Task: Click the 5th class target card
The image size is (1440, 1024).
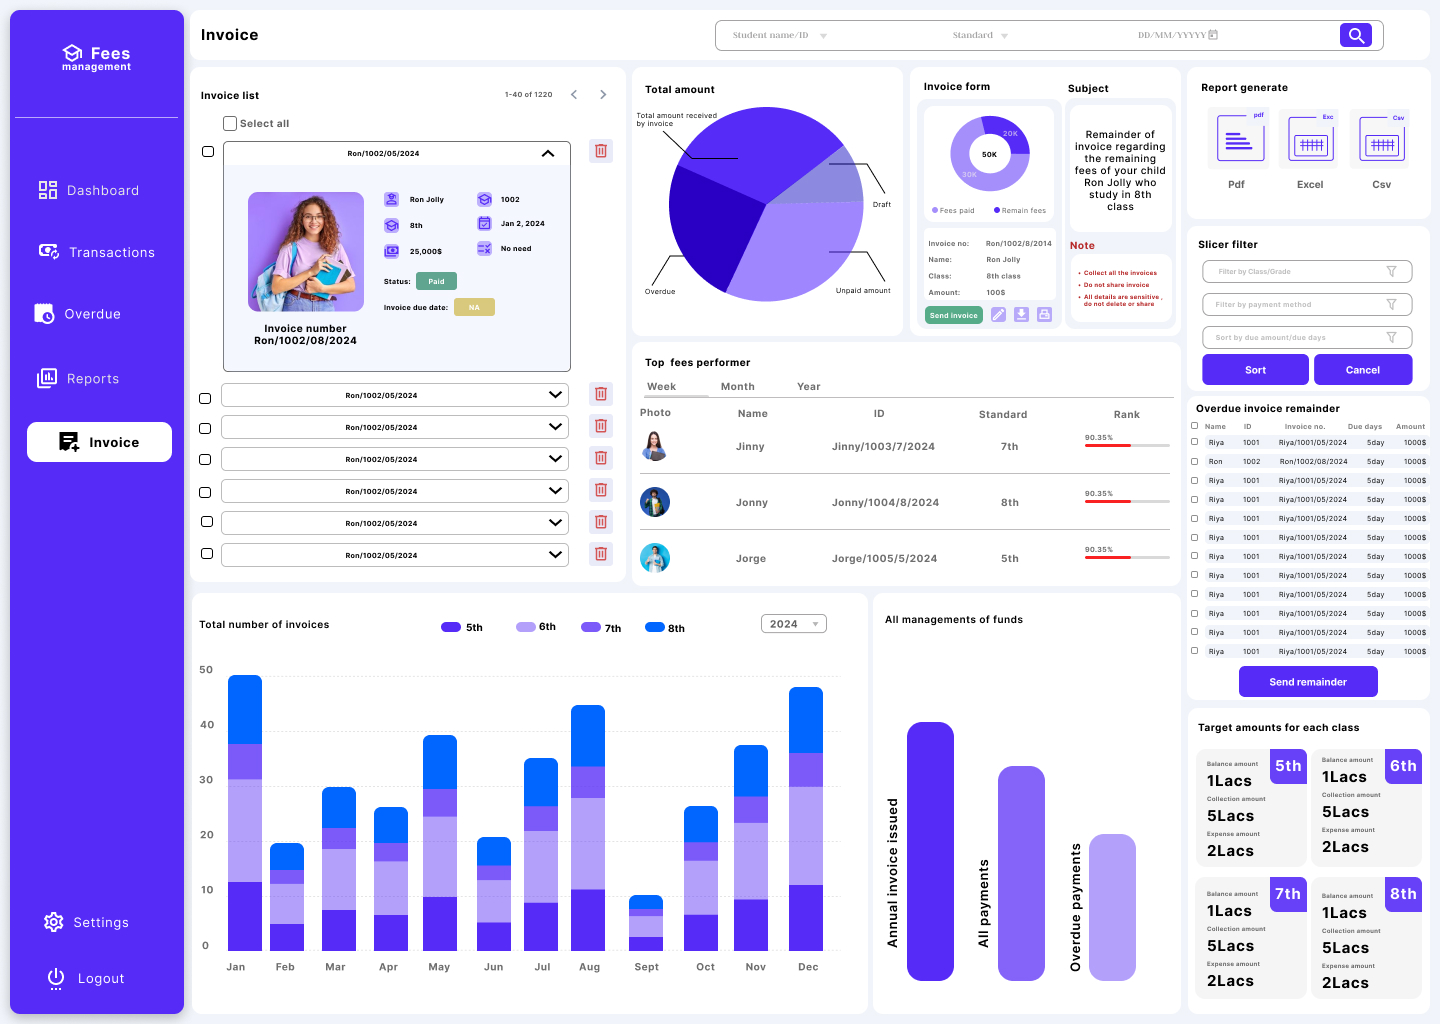Action: [1251, 806]
